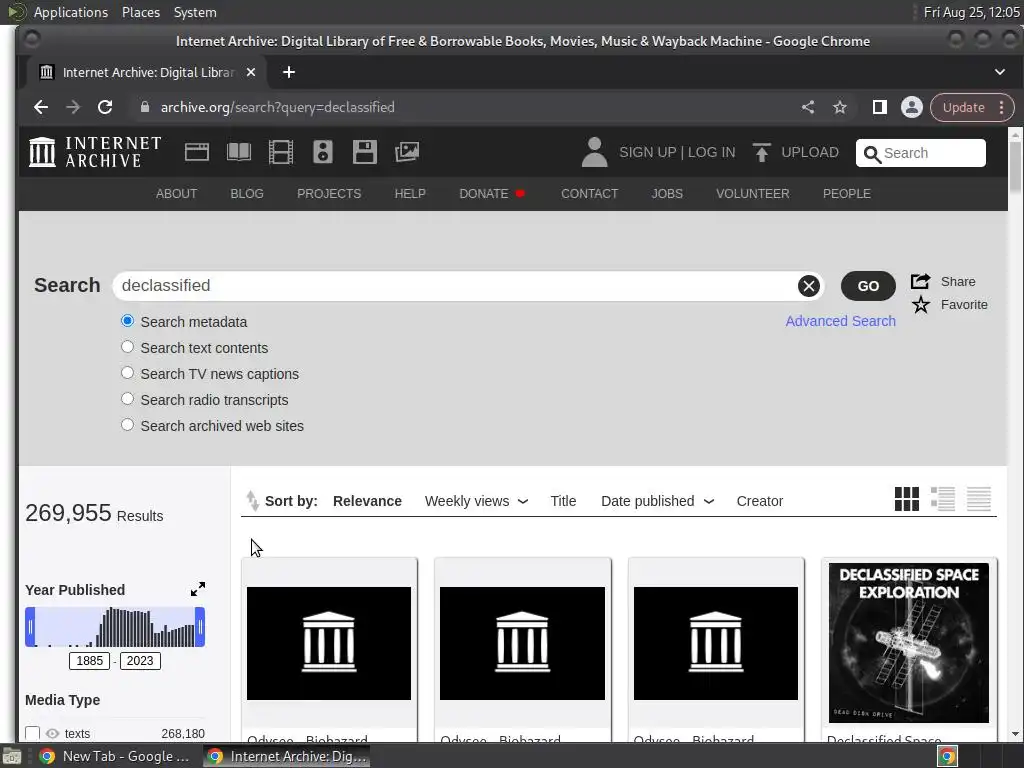Toggle sort direction arrows icon
Image resolution: width=1024 pixels, height=768 pixels.
coord(252,501)
